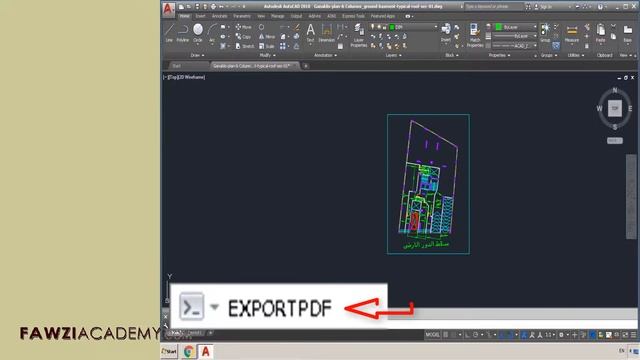Select the Polyline tool
Screen dimensions: 640x360
pyautogui.click(x=182, y=33)
